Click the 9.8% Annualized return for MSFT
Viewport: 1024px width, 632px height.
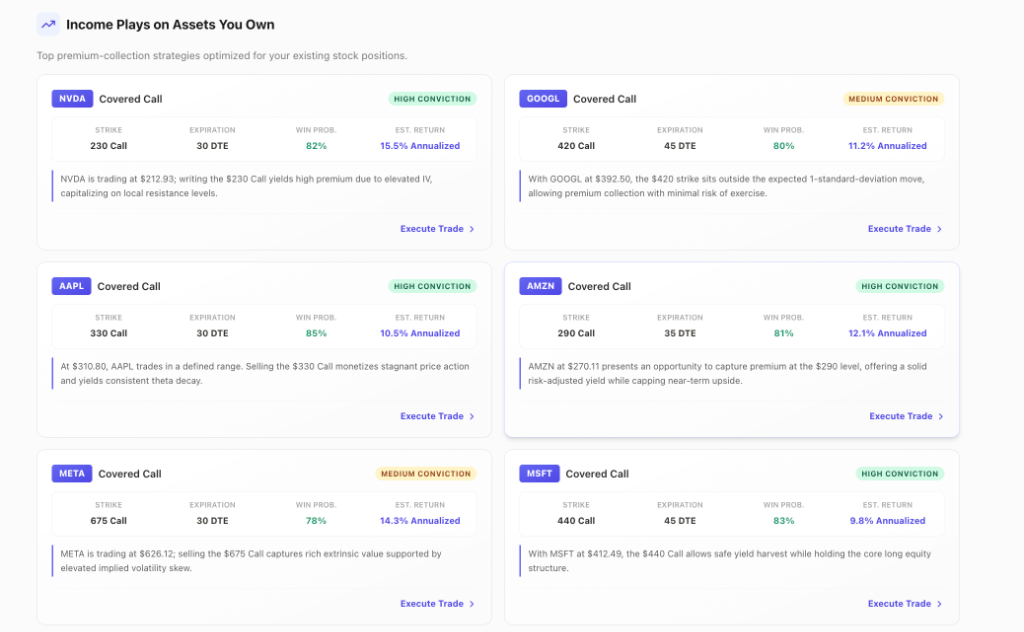[x=888, y=520]
